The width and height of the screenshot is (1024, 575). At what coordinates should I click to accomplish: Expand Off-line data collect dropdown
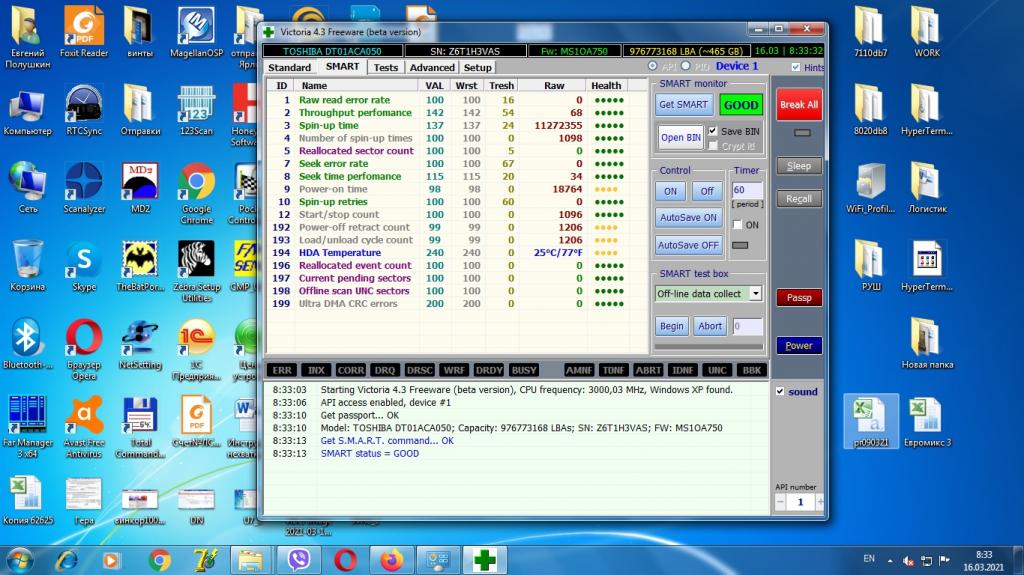point(756,293)
